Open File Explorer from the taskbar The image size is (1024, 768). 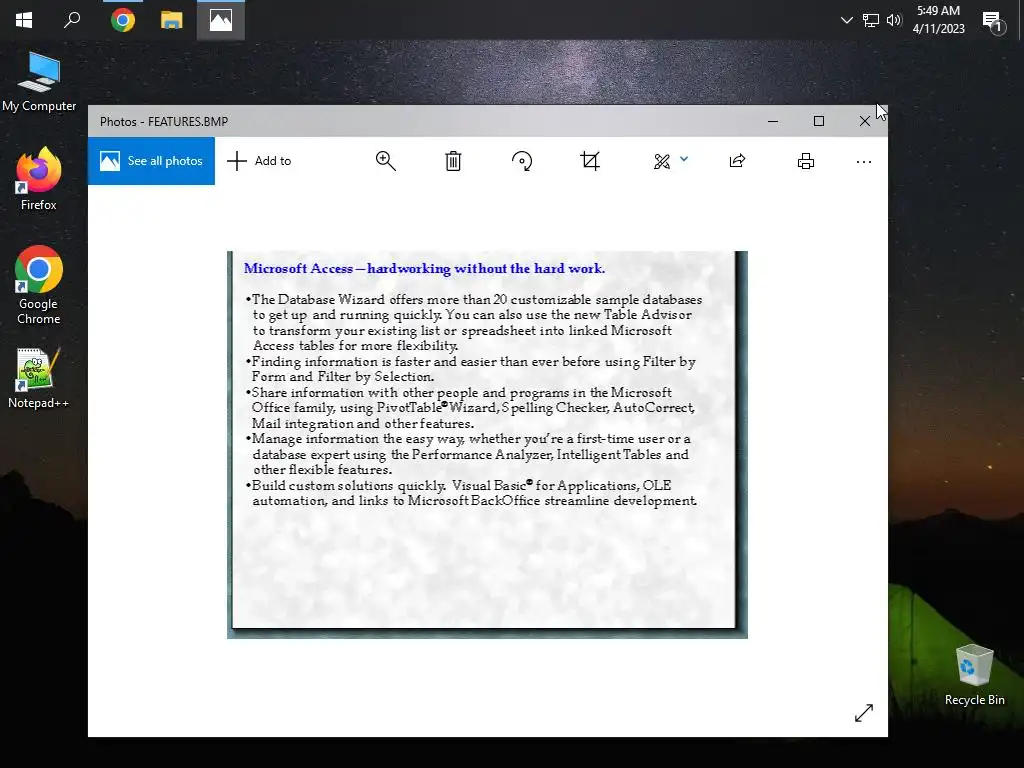point(172,20)
